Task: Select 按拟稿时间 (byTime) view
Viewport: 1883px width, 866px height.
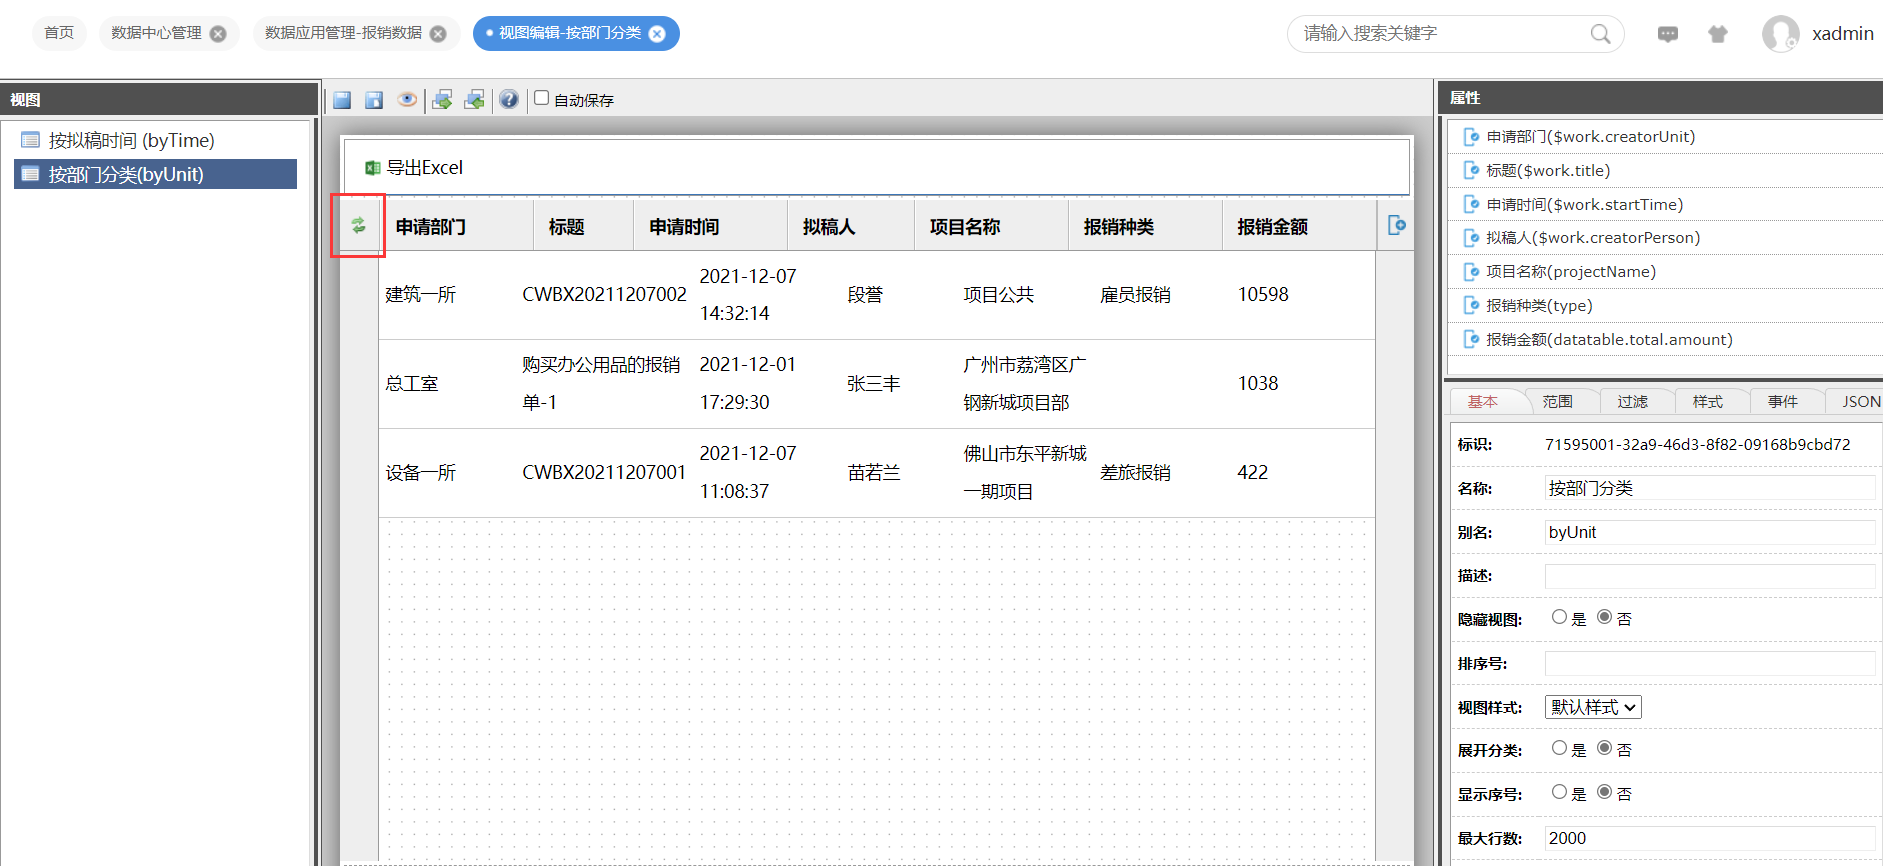Action: click(x=131, y=141)
